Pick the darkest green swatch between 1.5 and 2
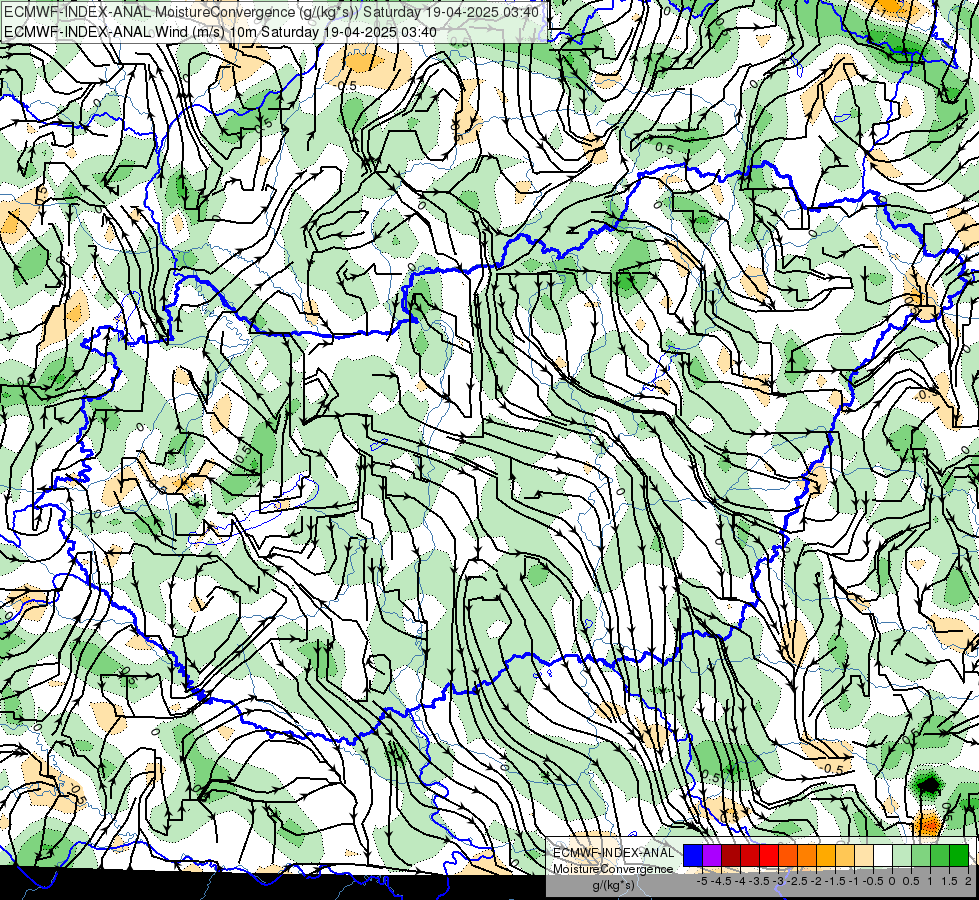Image resolution: width=979 pixels, height=900 pixels. point(959,856)
